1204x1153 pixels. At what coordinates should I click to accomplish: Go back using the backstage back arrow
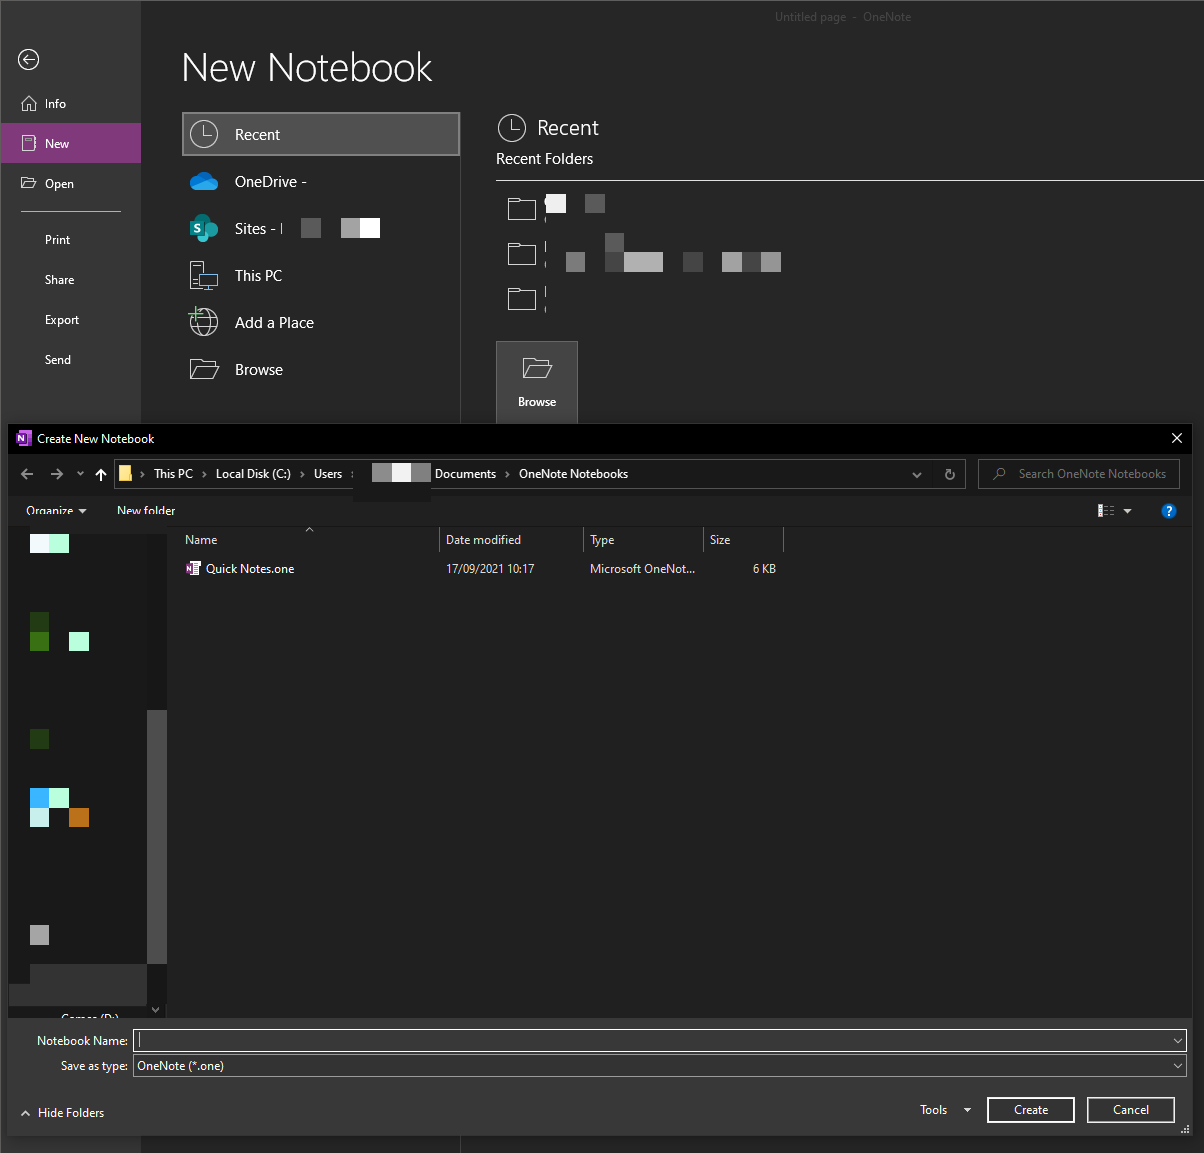point(29,60)
